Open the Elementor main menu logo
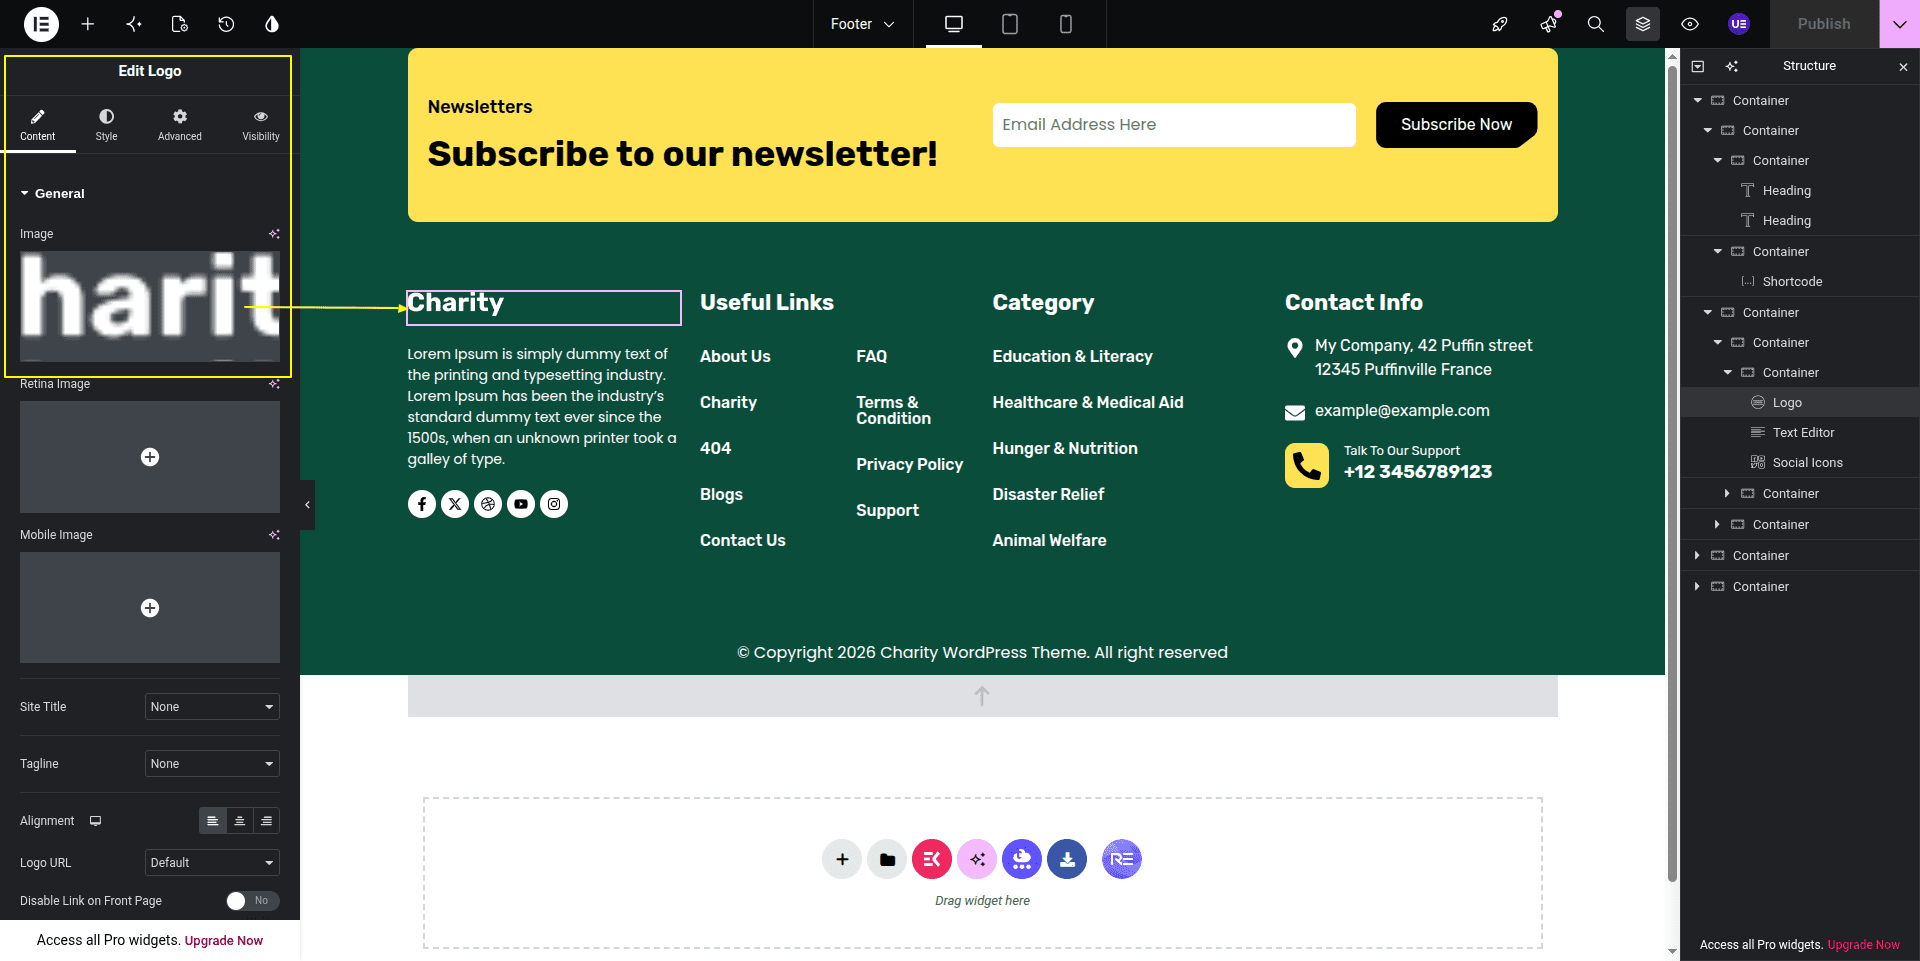Screen dimensions: 1920x961 [41, 24]
